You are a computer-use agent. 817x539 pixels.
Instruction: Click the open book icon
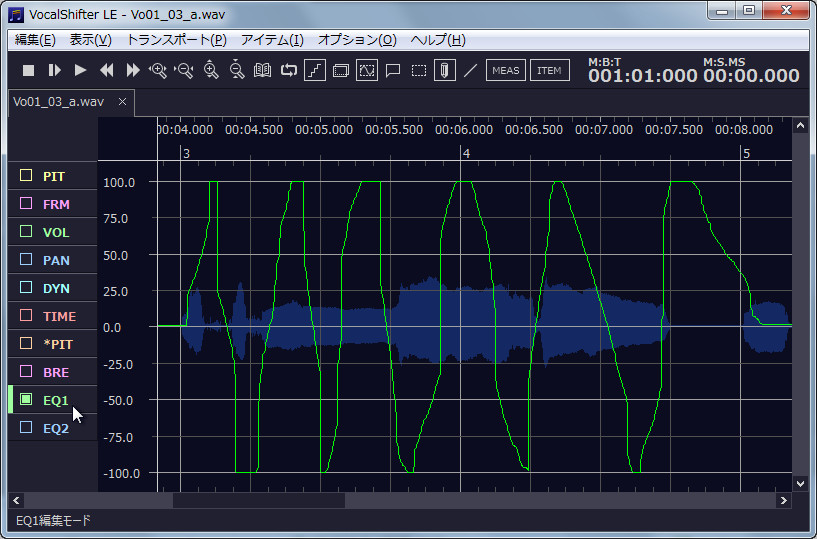(x=263, y=70)
